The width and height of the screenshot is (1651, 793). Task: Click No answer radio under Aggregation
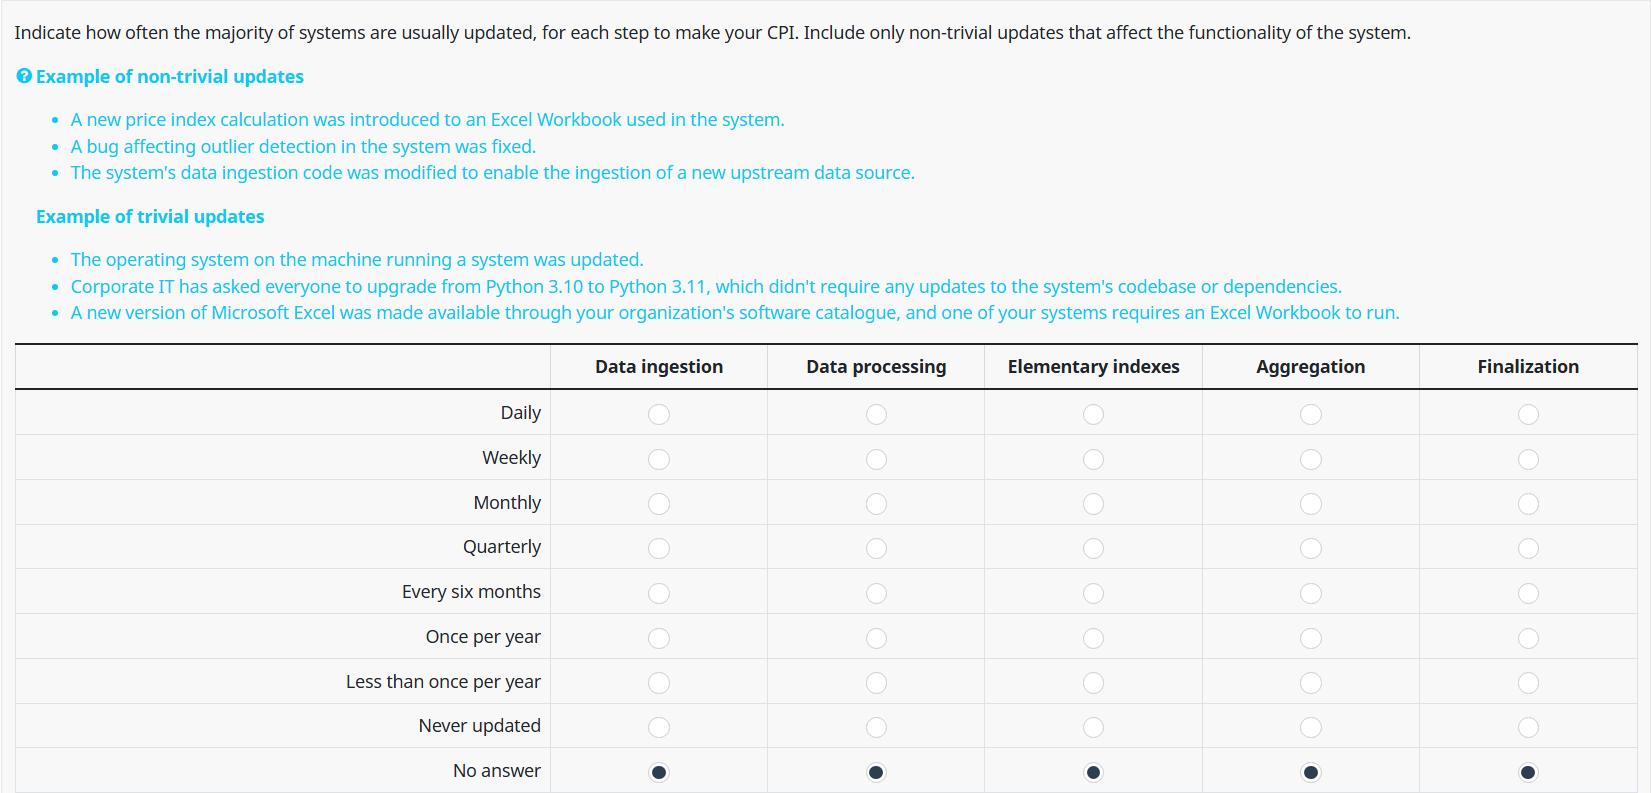pyautogui.click(x=1311, y=772)
